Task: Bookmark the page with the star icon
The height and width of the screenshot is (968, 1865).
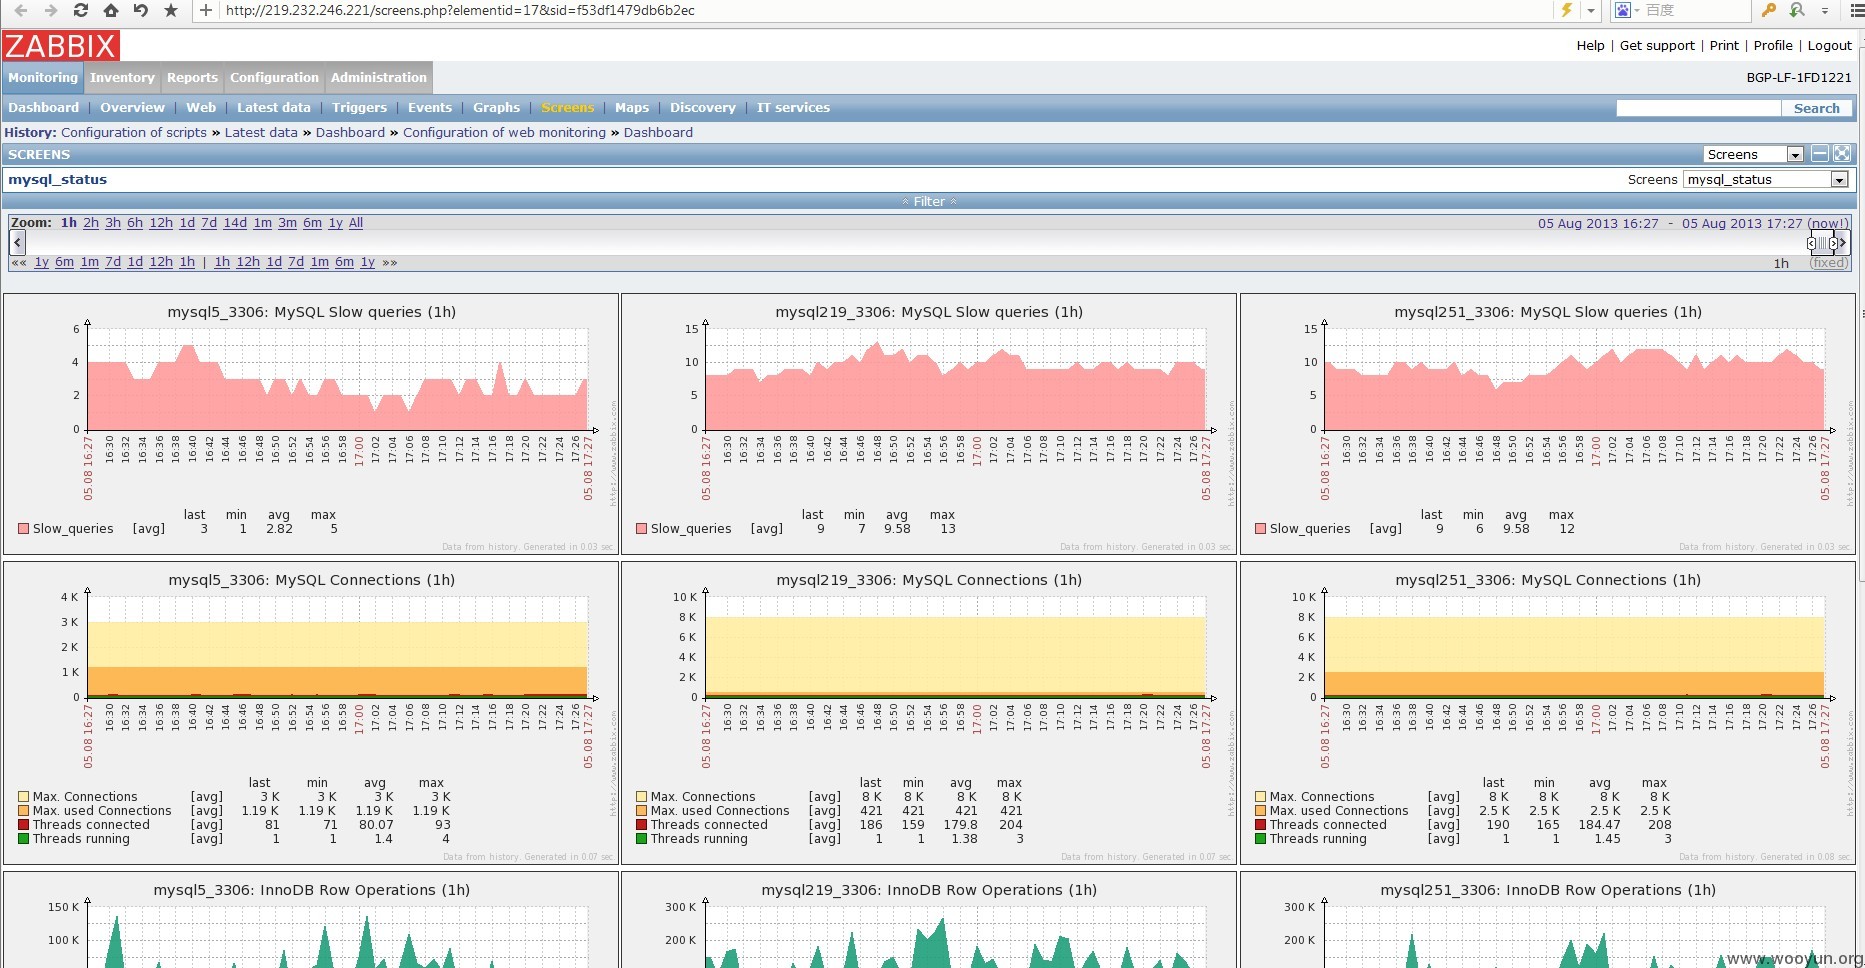Action: [x=171, y=10]
